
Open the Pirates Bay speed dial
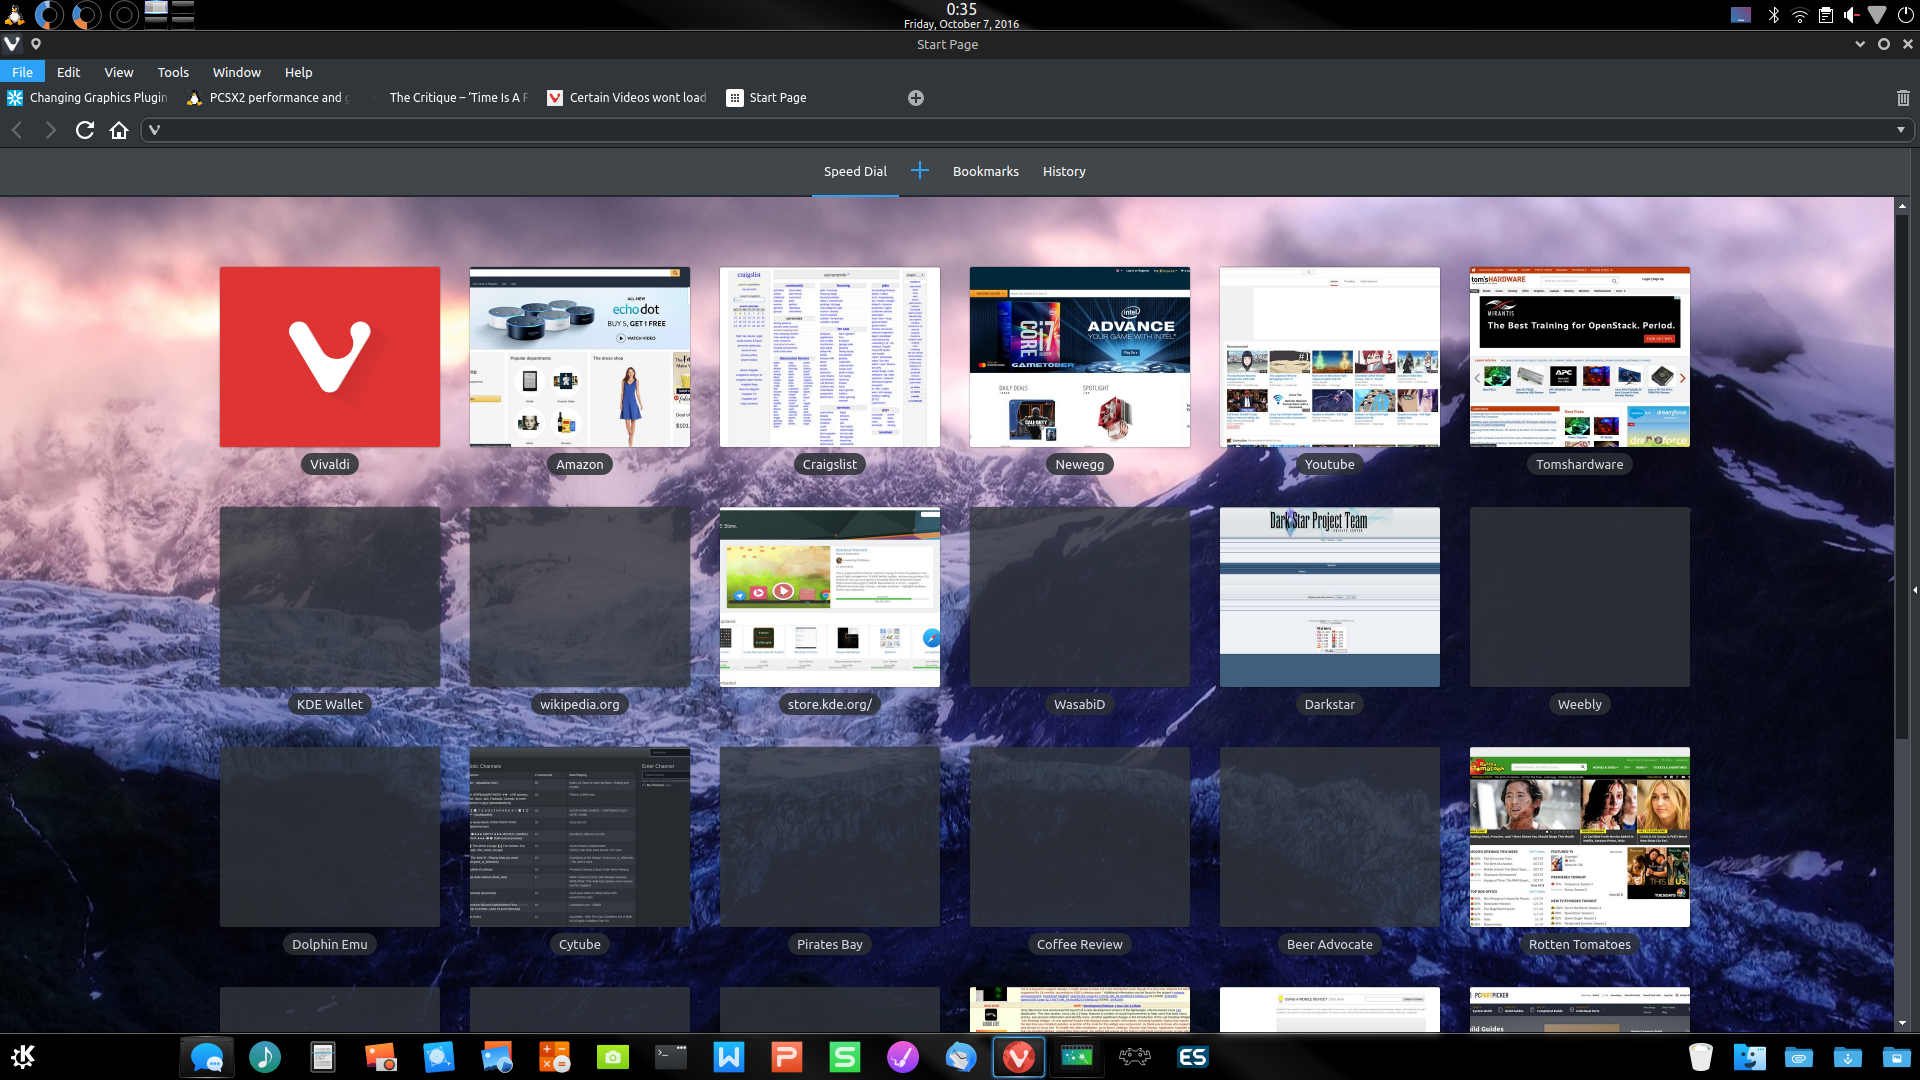coord(830,837)
